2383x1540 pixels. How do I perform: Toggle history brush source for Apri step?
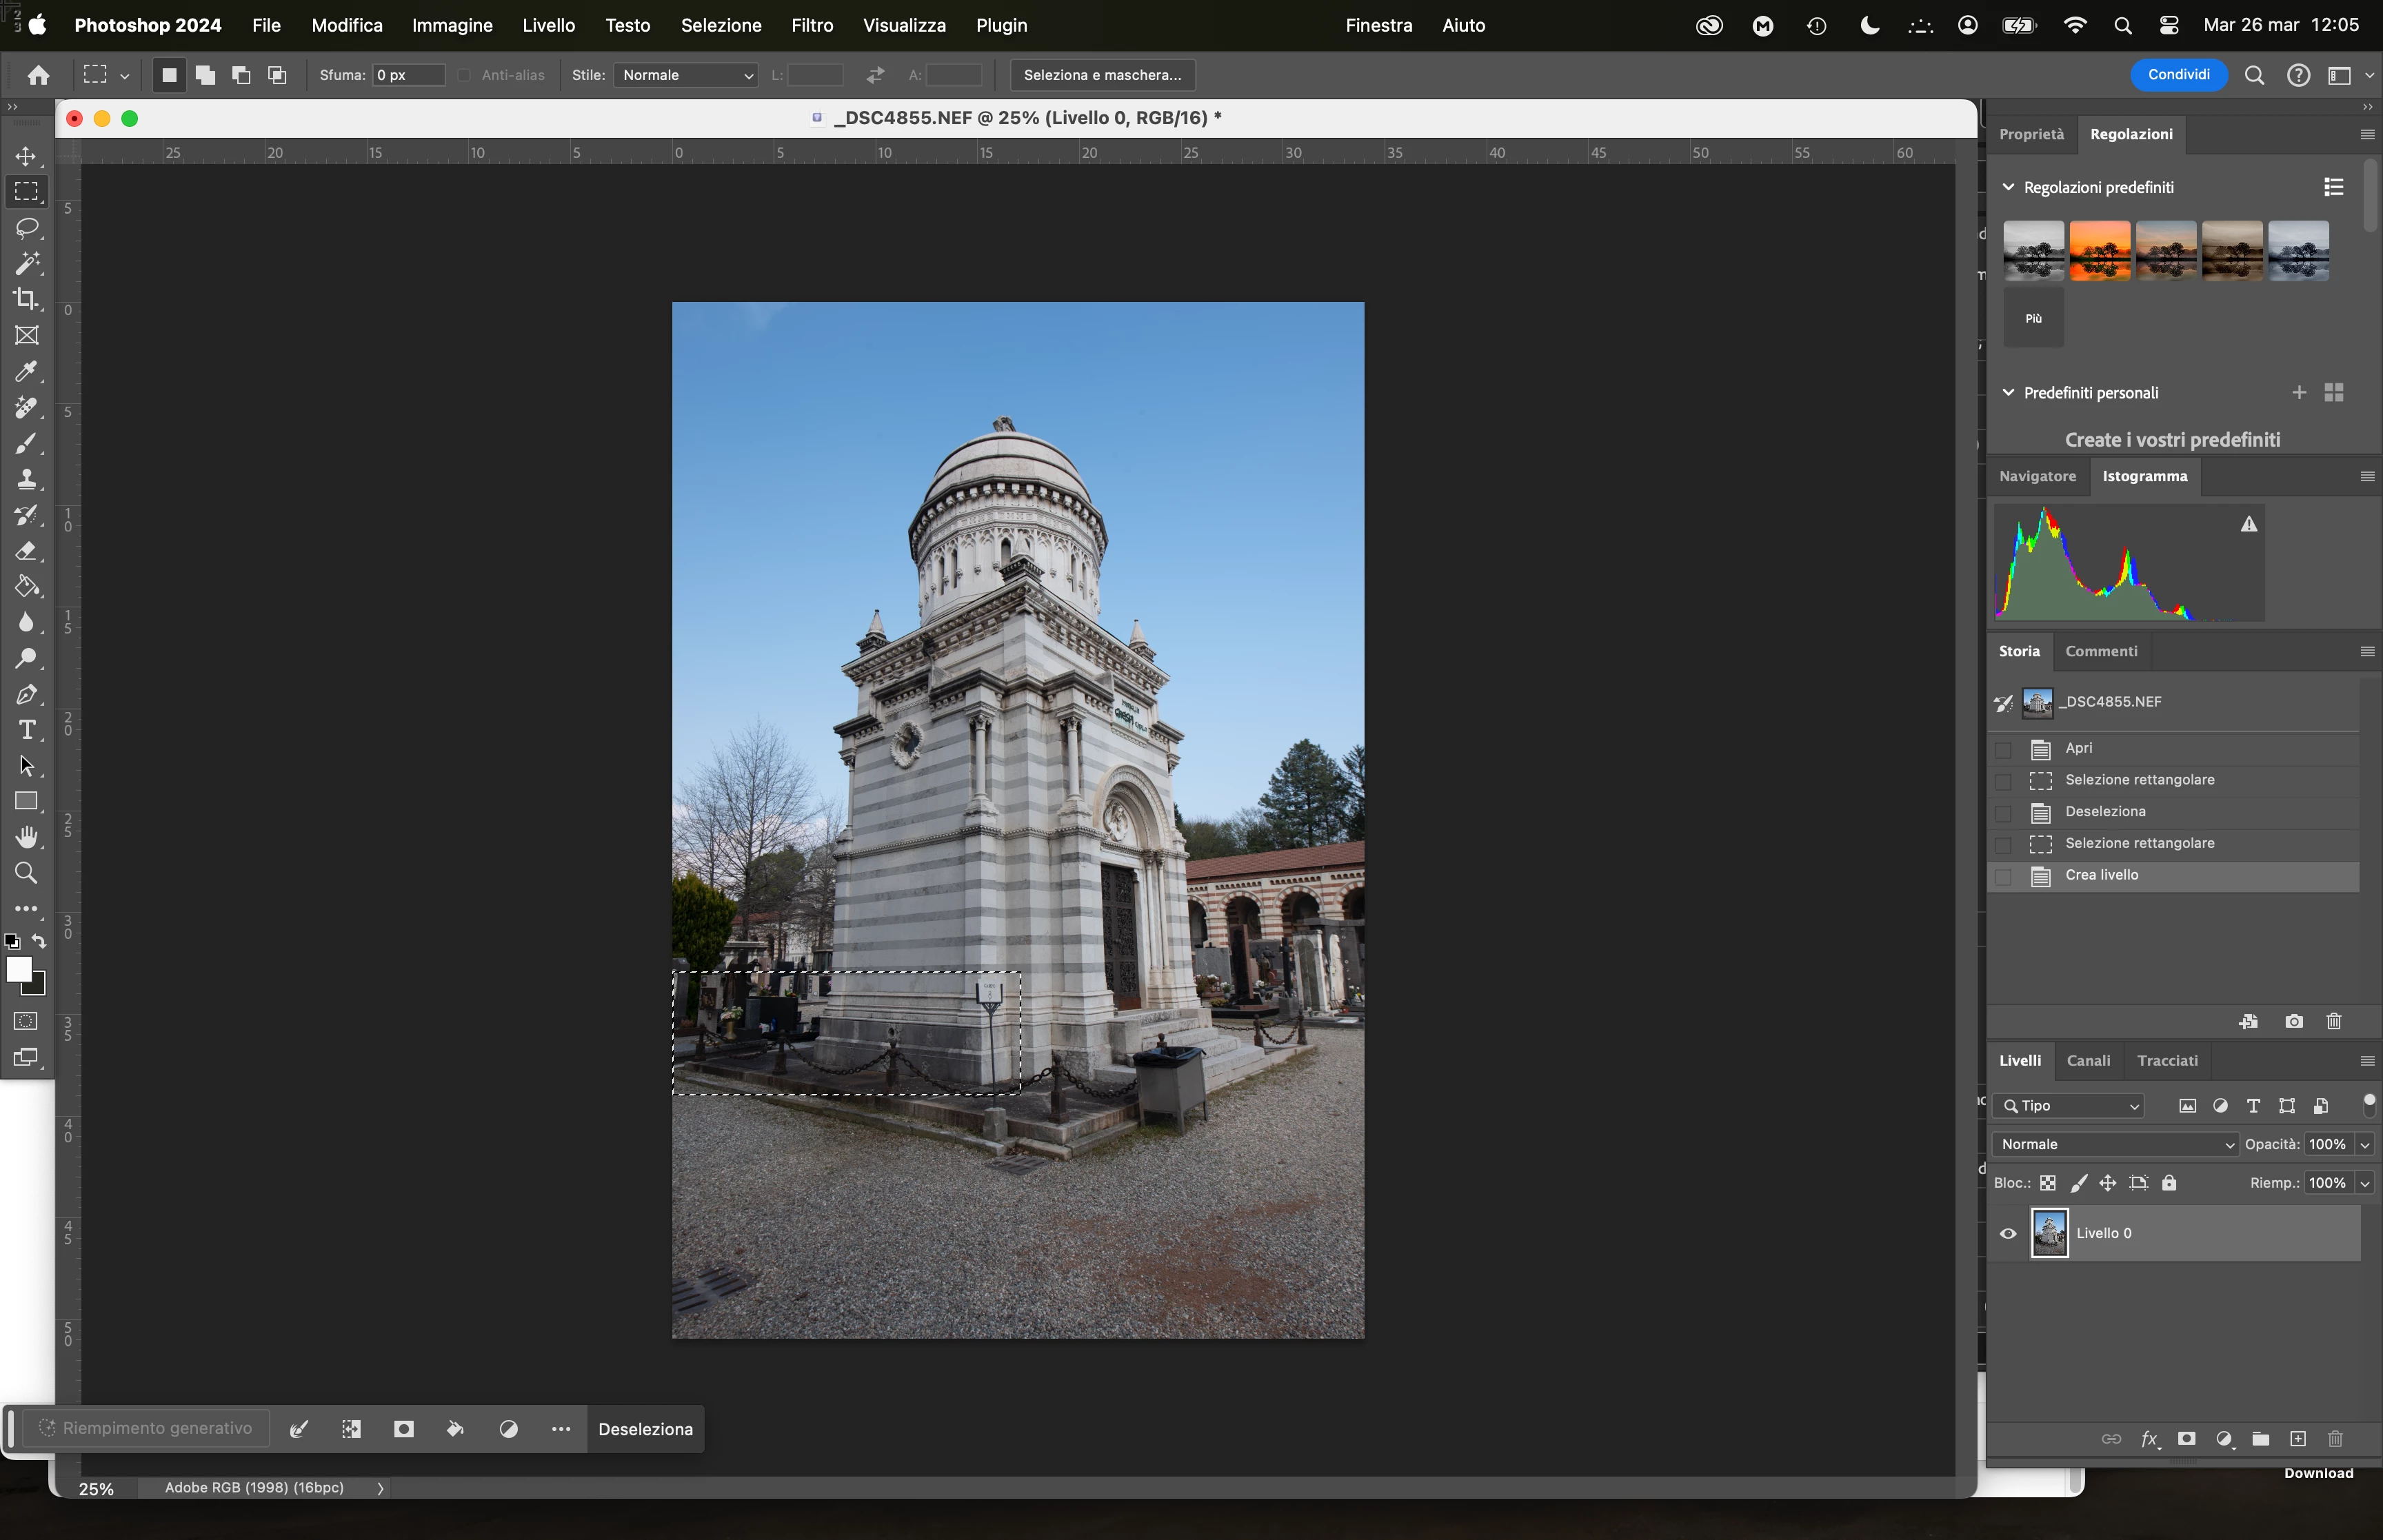2003,749
